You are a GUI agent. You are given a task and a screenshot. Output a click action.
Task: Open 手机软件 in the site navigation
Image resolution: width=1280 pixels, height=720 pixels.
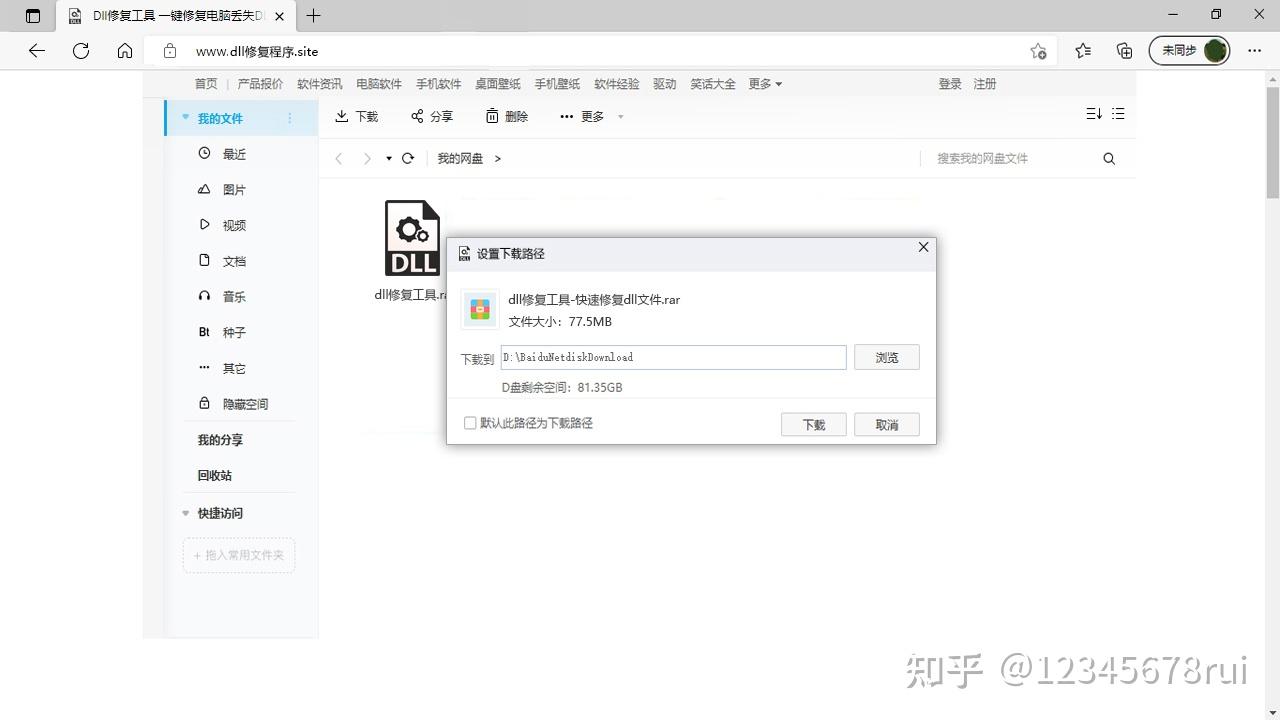pos(439,84)
